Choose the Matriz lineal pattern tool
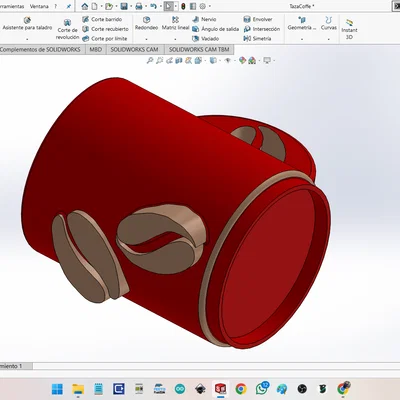Screen dimensions: 400x400 (x=175, y=24)
